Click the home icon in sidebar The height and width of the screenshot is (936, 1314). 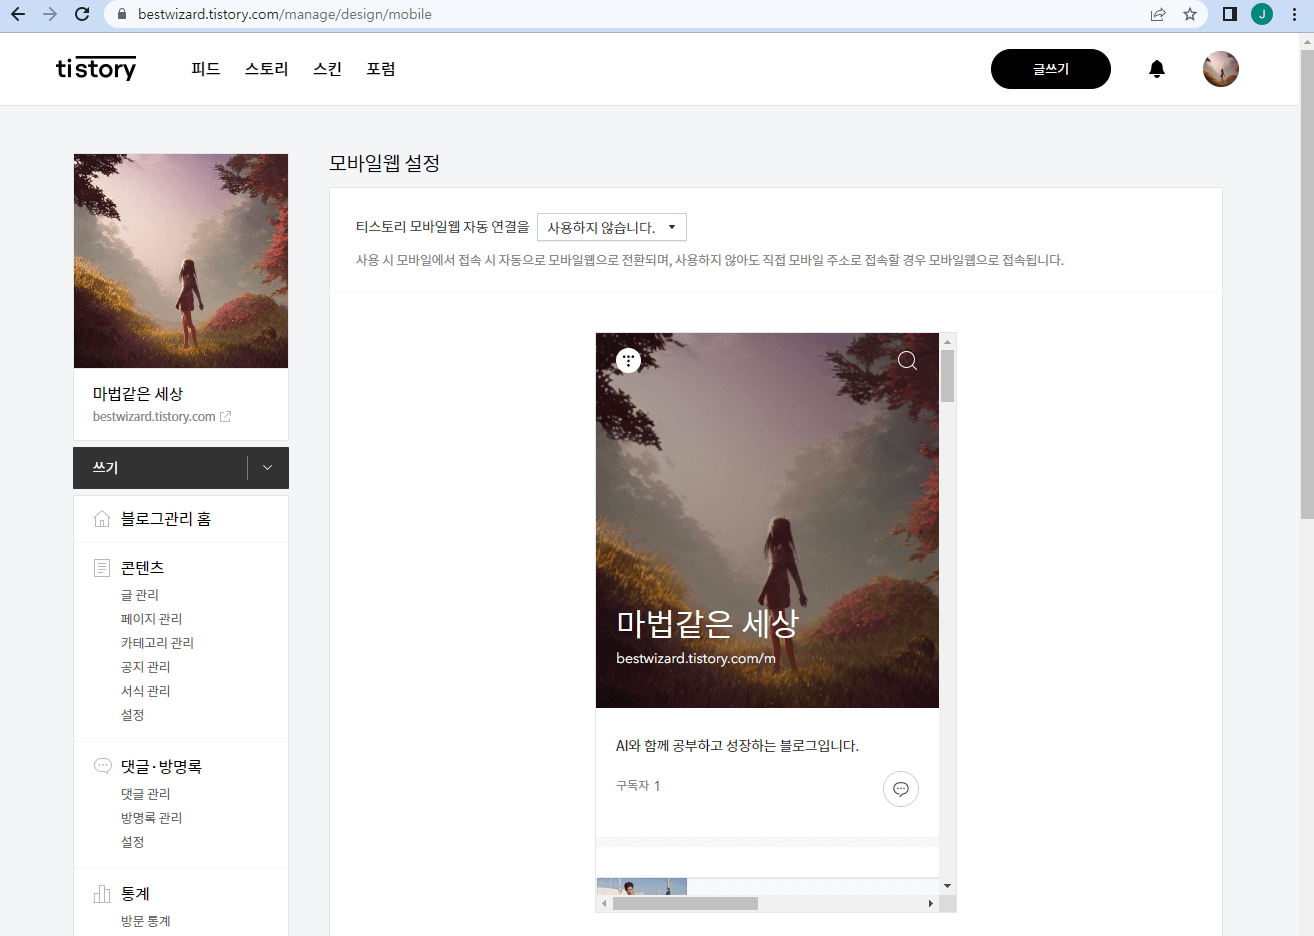tap(102, 519)
